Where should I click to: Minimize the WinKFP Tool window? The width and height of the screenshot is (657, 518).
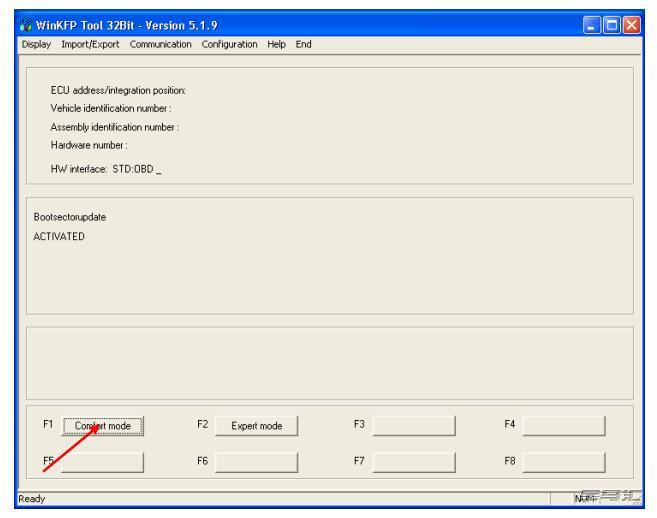pyautogui.click(x=592, y=25)
